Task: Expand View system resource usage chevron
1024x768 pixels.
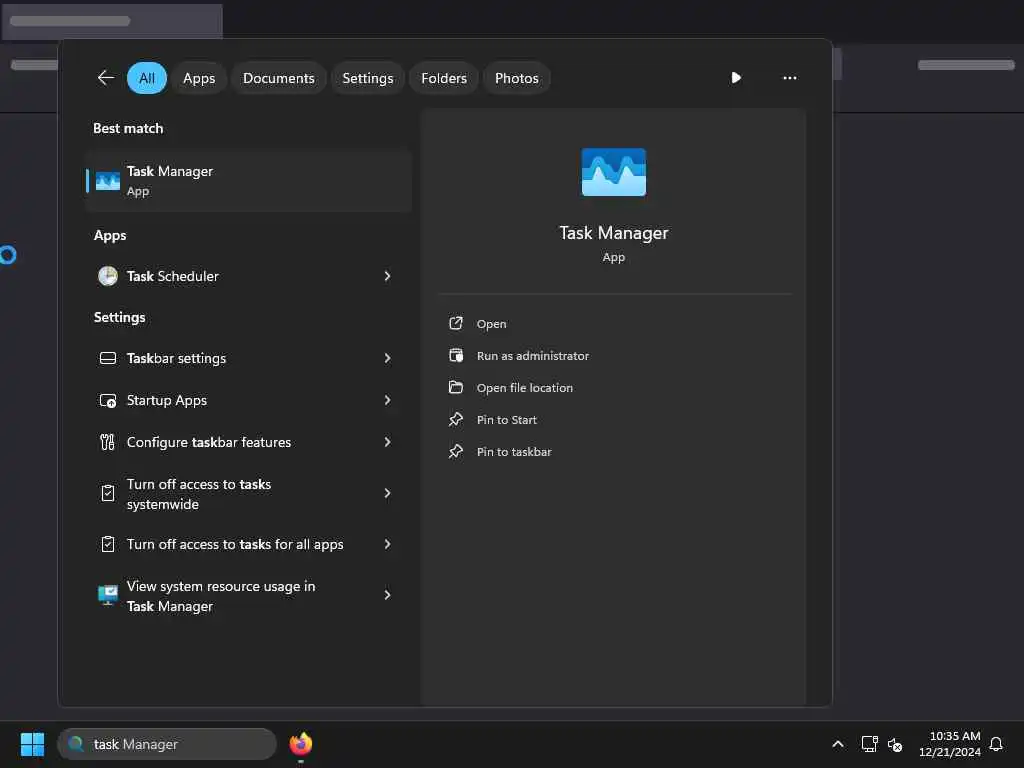Action: [x=387, y=595]
